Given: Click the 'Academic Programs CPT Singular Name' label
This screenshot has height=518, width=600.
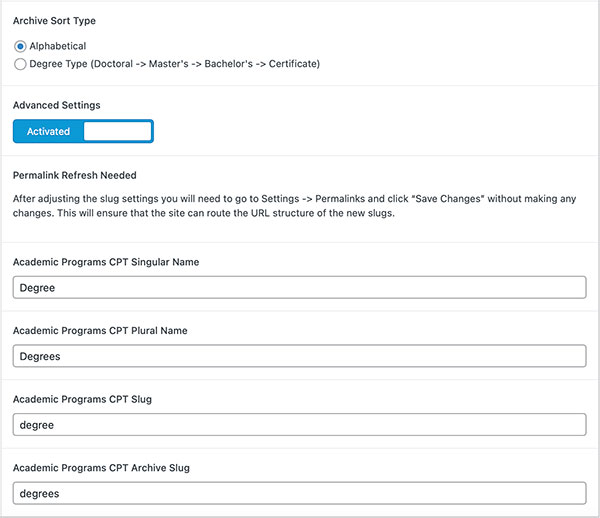Looking at the screenshot, I should click(x=106, y=262).
